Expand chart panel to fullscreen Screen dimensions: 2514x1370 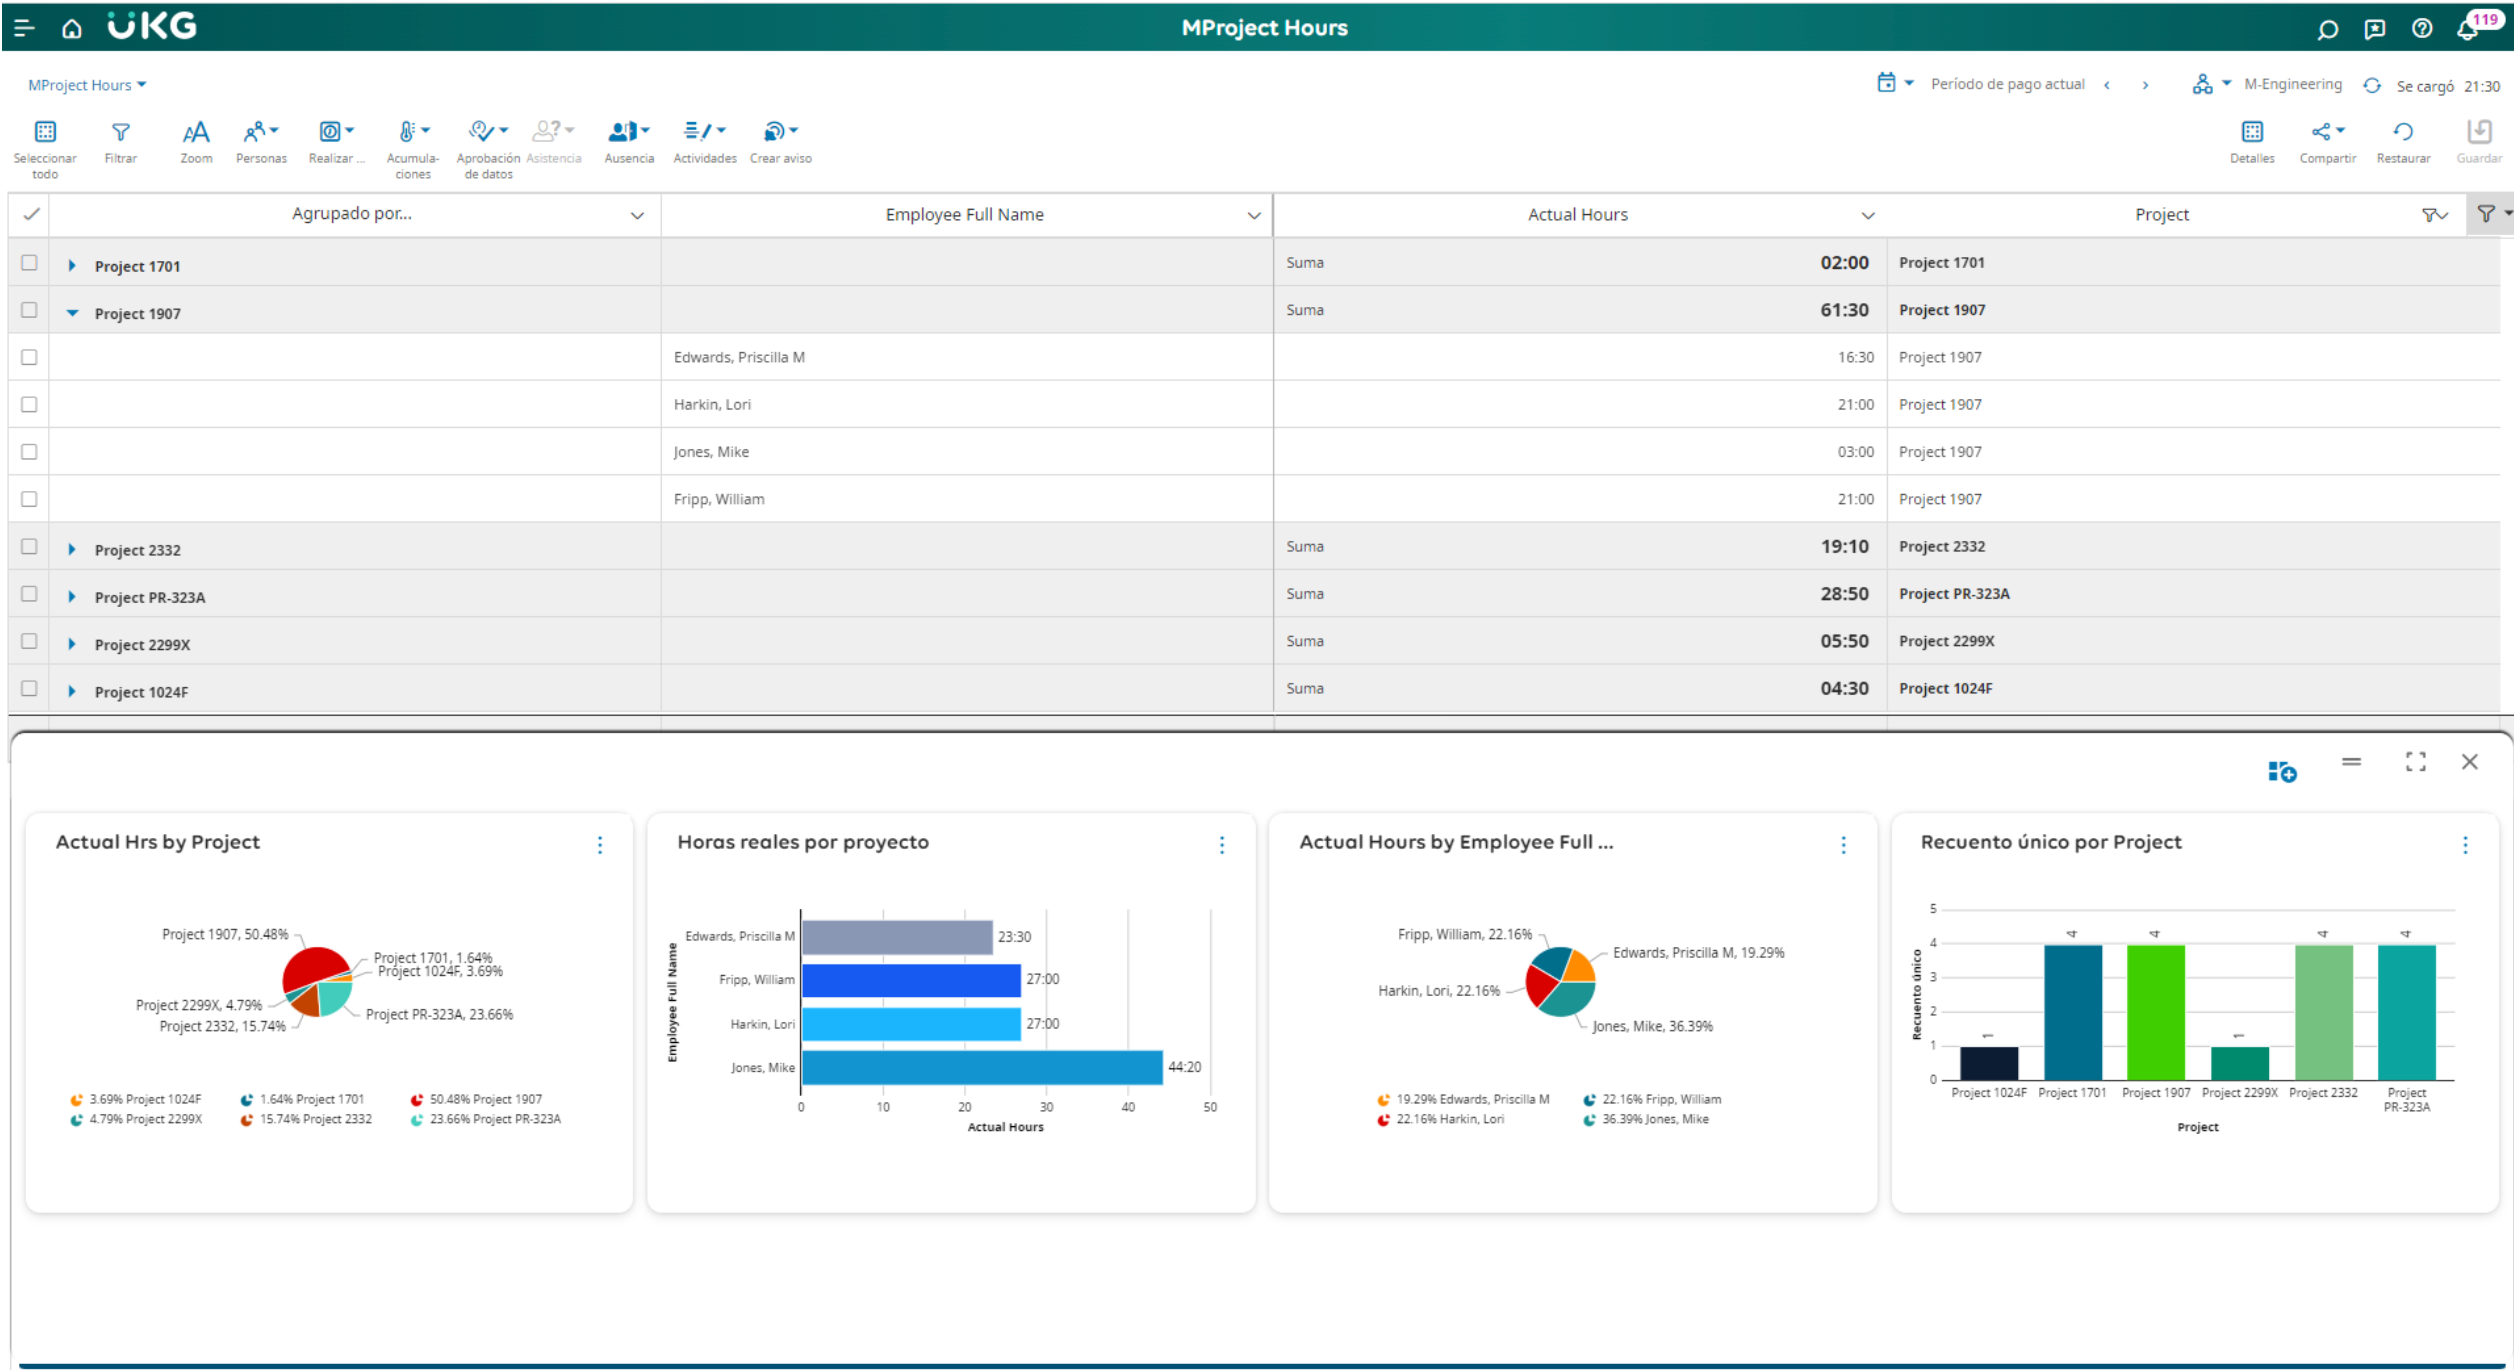(x=2415, y=762)
